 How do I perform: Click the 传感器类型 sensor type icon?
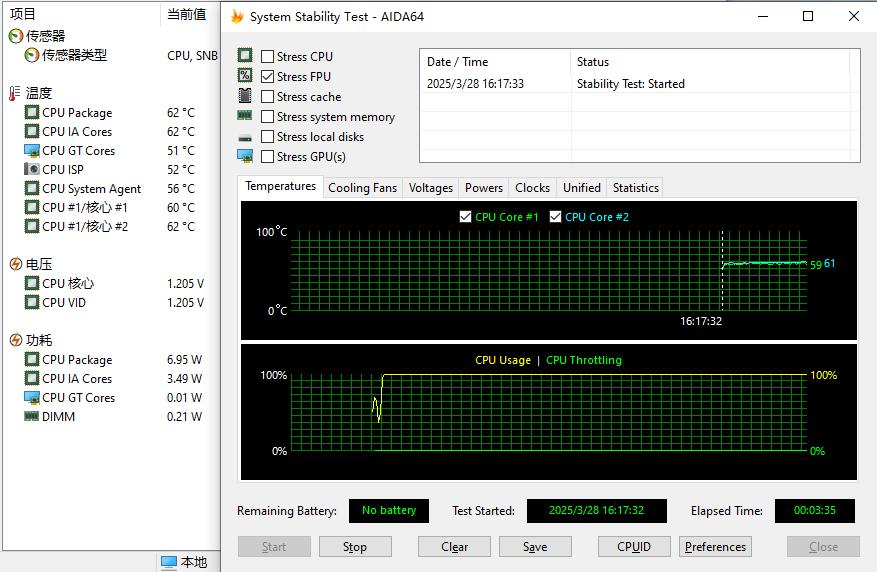[x=32, y=55]
